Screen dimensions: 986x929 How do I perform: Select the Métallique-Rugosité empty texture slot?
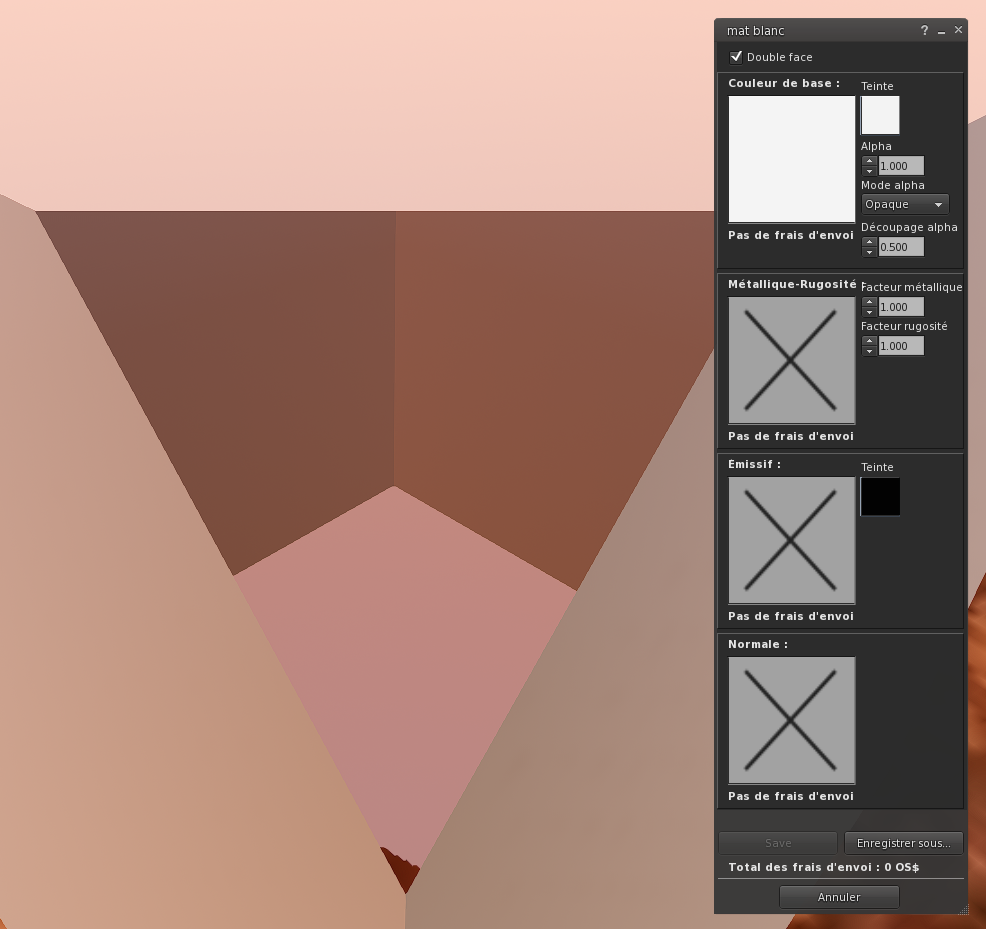point(791,360)
